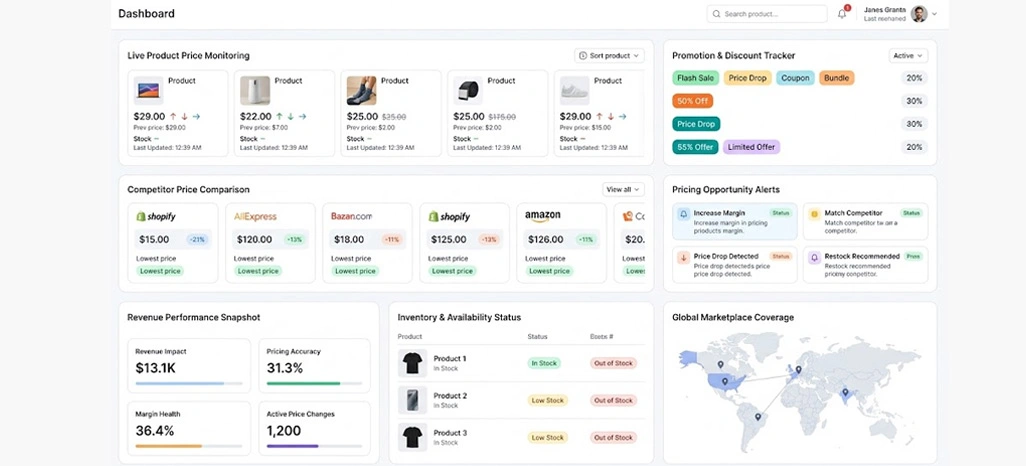
Task: Click the 50% Off tag
Action: pyautogui.click(x=693, y=101)
